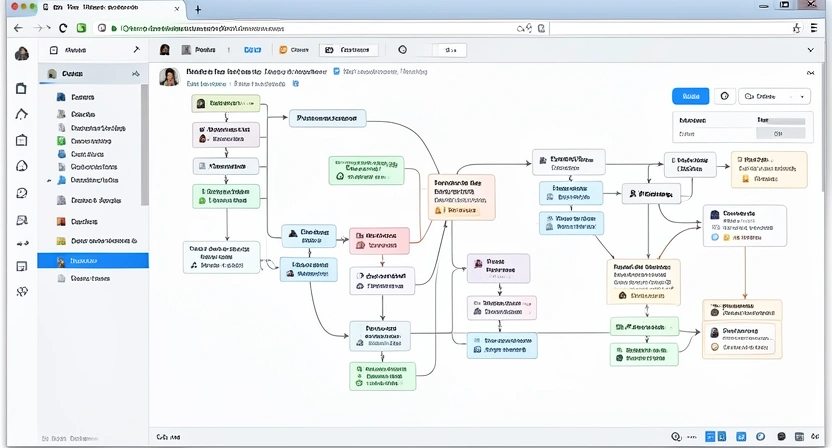Toggle the blue highlighted view icon in status bar
The width and height of the screenshot is (832, 448).
point(710,437)
